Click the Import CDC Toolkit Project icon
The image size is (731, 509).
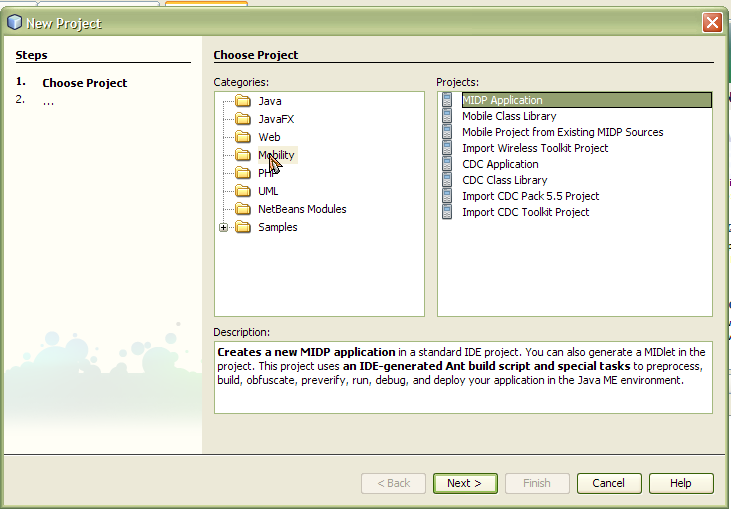[x=447, y=212]
